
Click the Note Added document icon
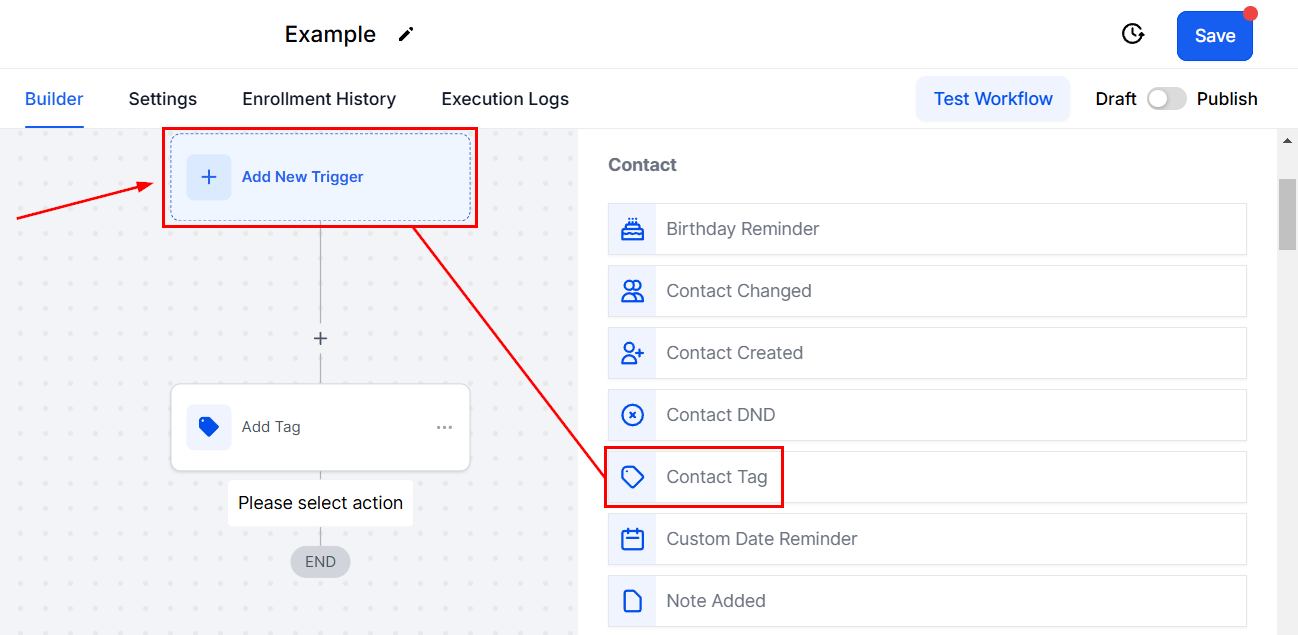click(632, 601)
